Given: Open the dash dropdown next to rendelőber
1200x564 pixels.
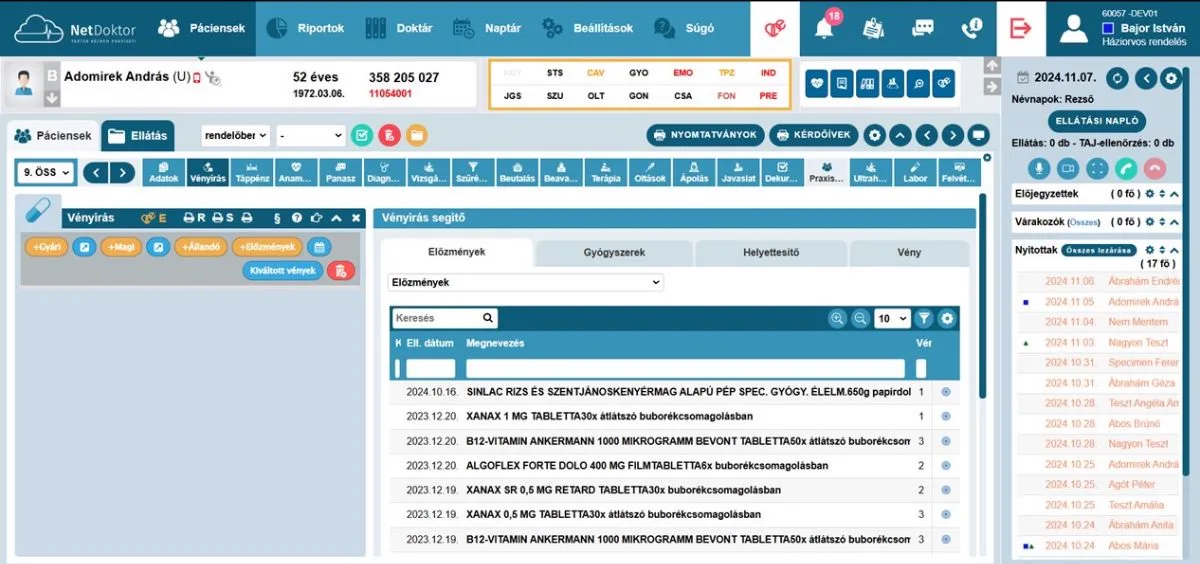Looking at the screenshot, I should point(311,135).
